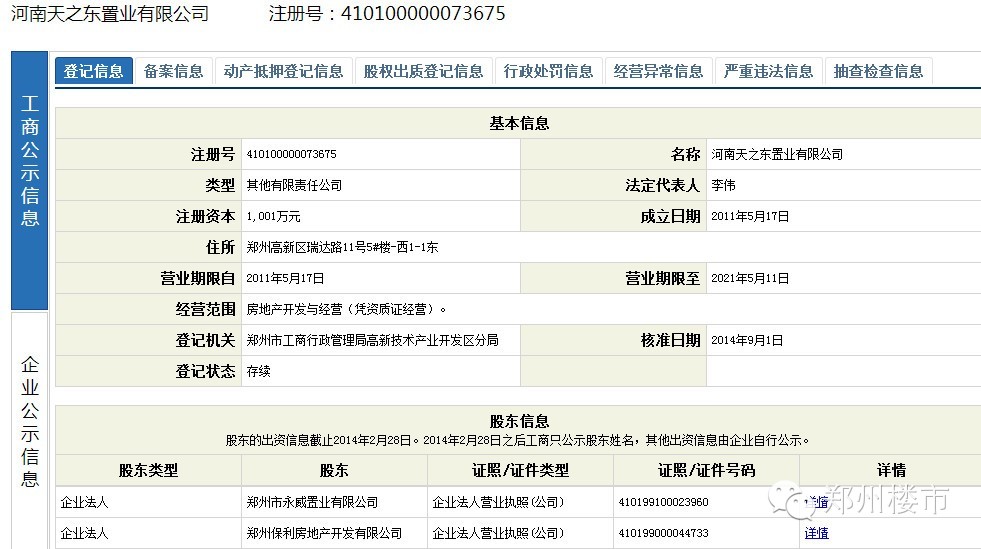Click the 股东类型 column header
Image resolution: width=981 pixels, height=549 pixels.
[x=148, y=470]
